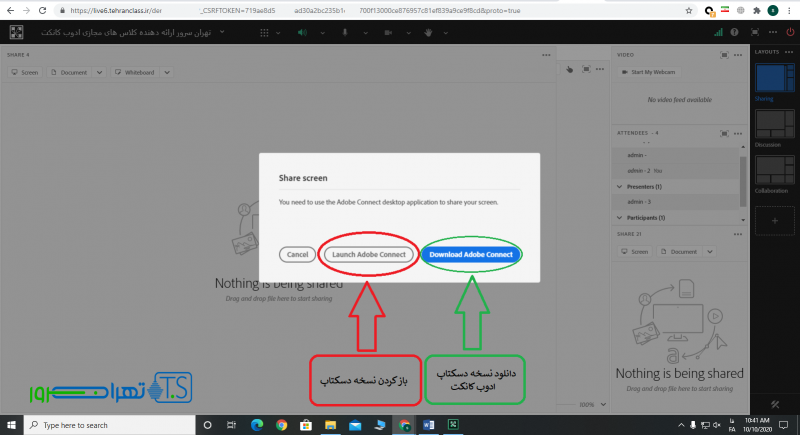
Task: Open the Attendees pod options menu
Action: point(739,132)
